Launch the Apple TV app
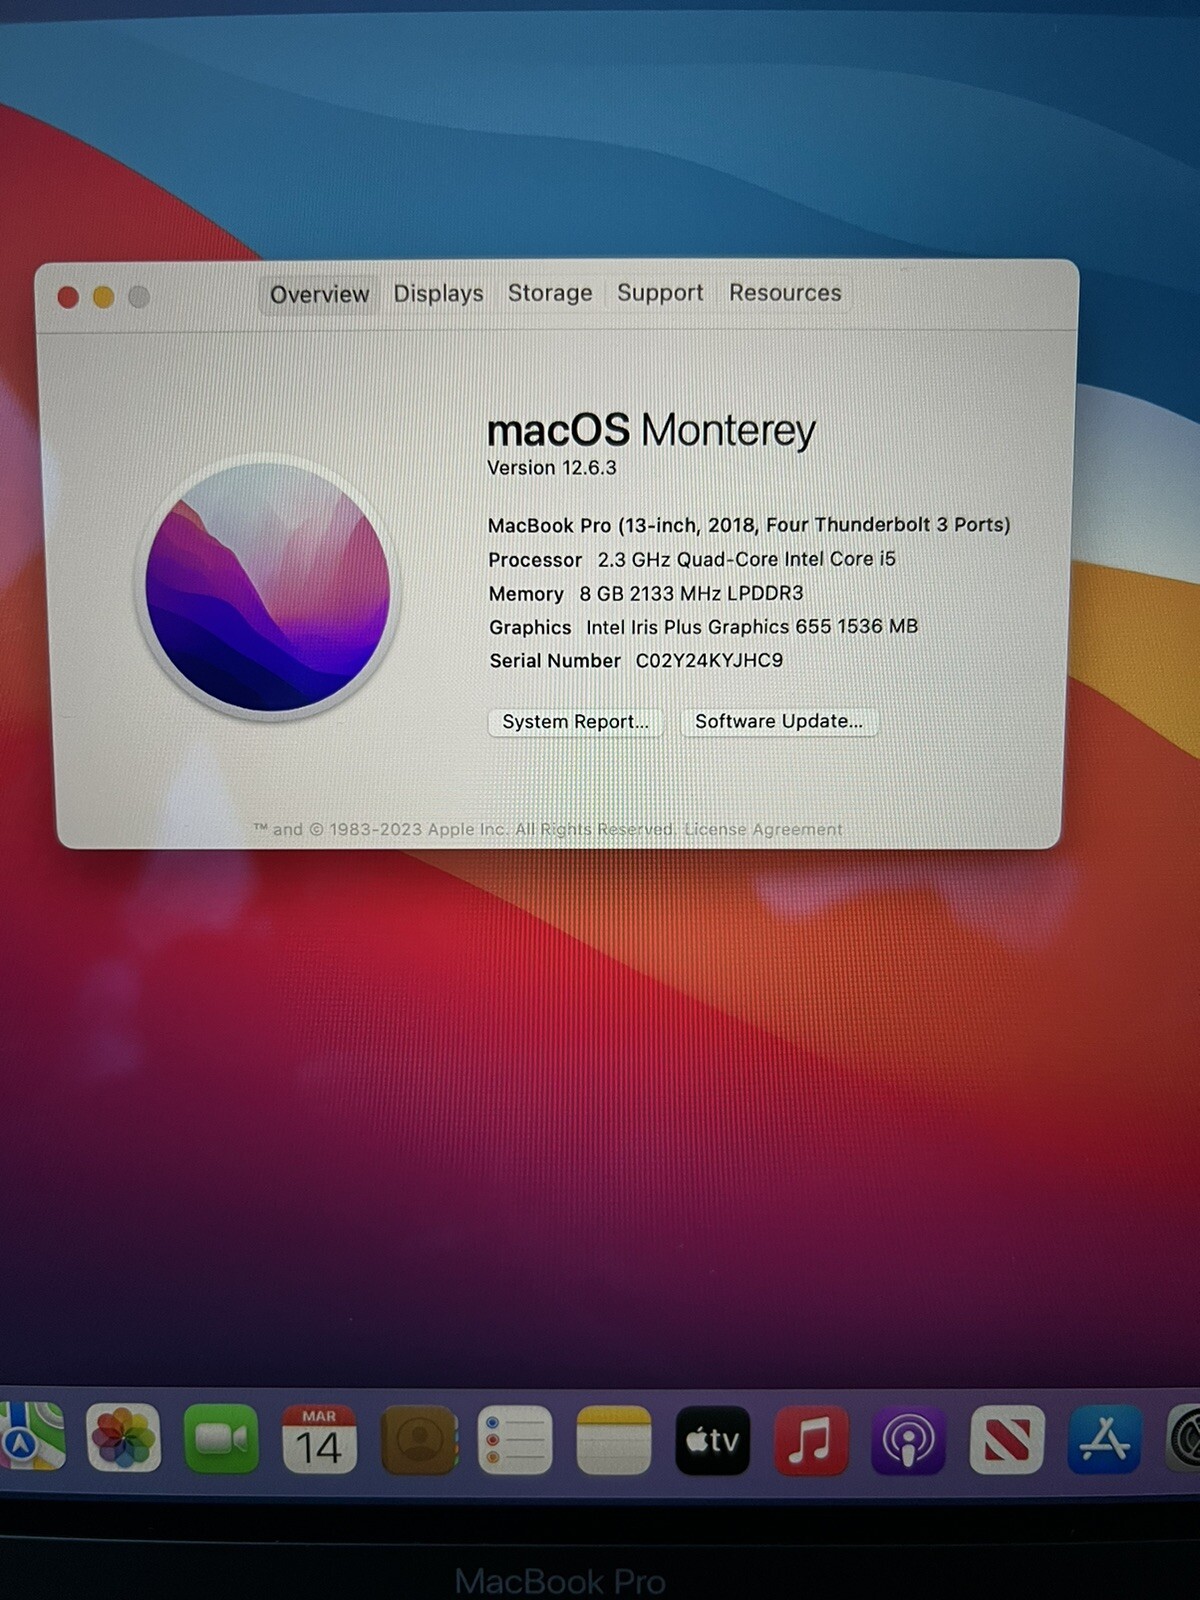1200x1600 pixels. click(712, 1438)
